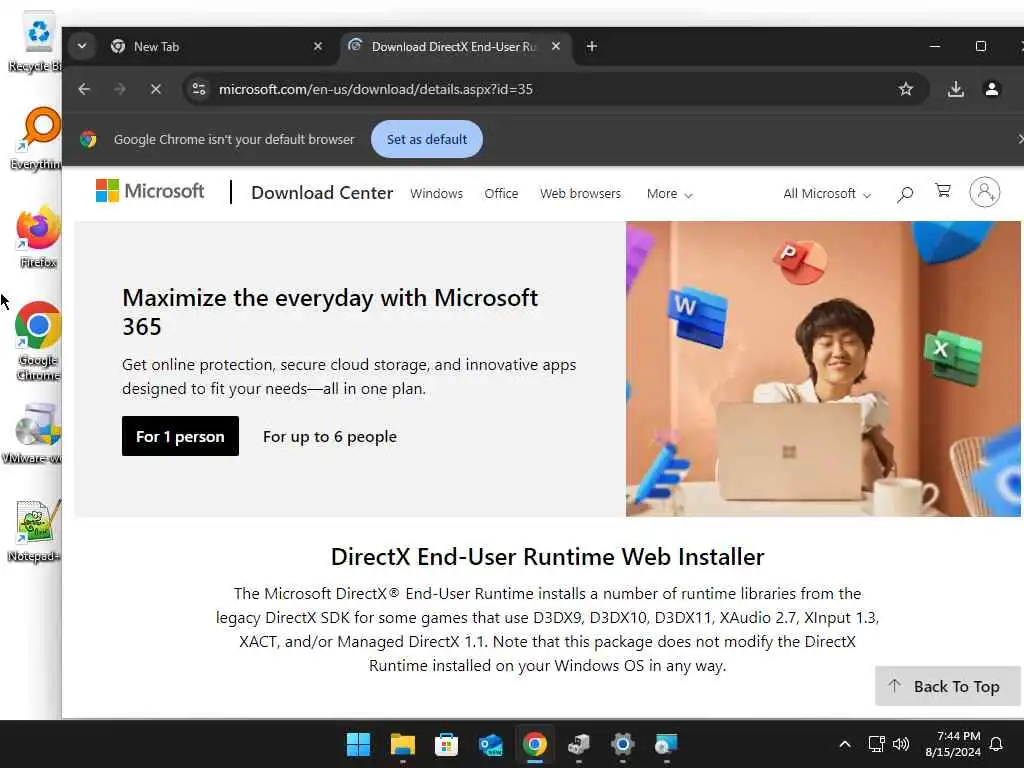The width and height of the screenshot is (1024, 768).
Task: Click the Microsoft logo
Action: tap(150, 191)
